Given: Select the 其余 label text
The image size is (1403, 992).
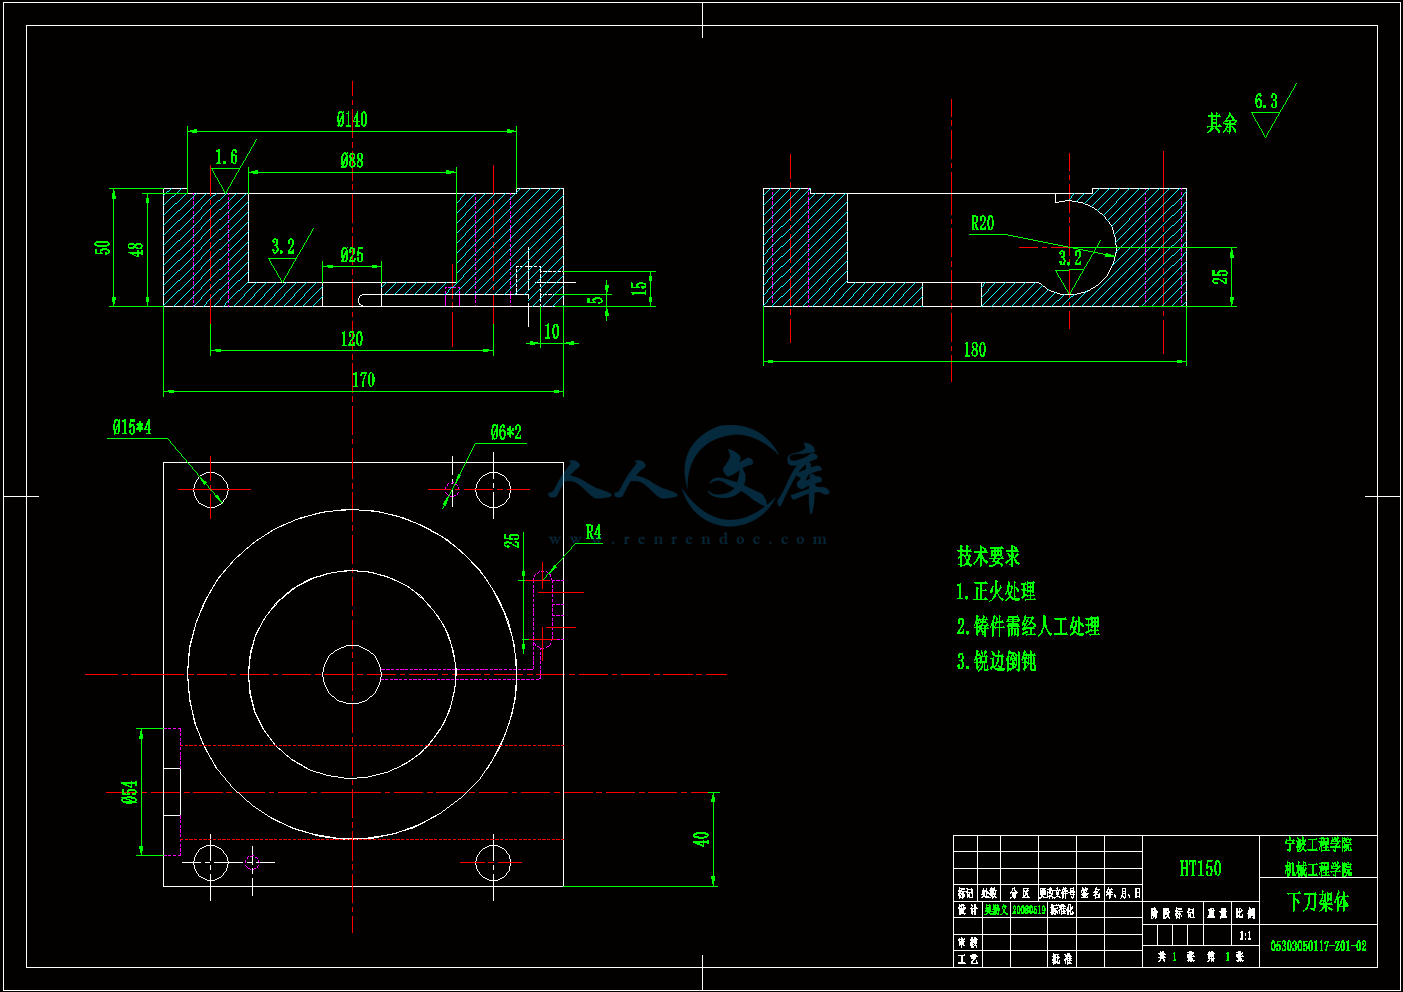Looking at the screenshot, I should tap(1222, 123).
